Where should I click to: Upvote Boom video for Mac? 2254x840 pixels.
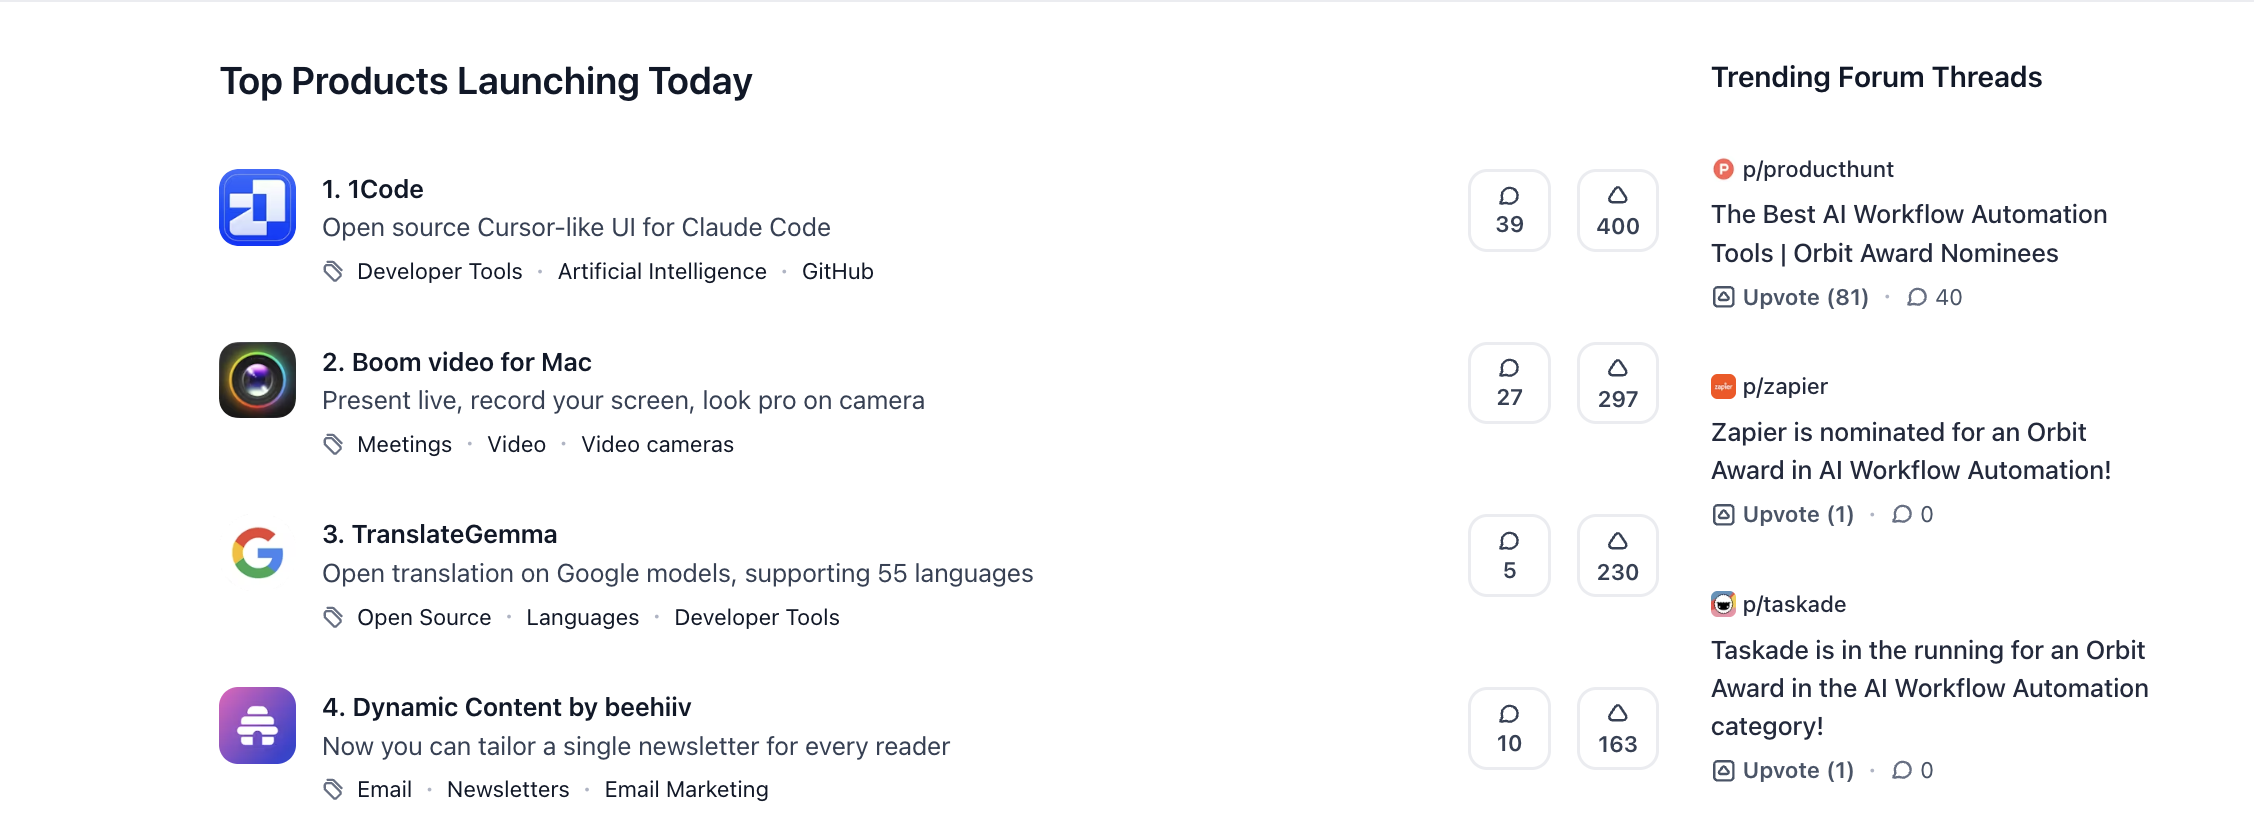[x=1617, y=383]
